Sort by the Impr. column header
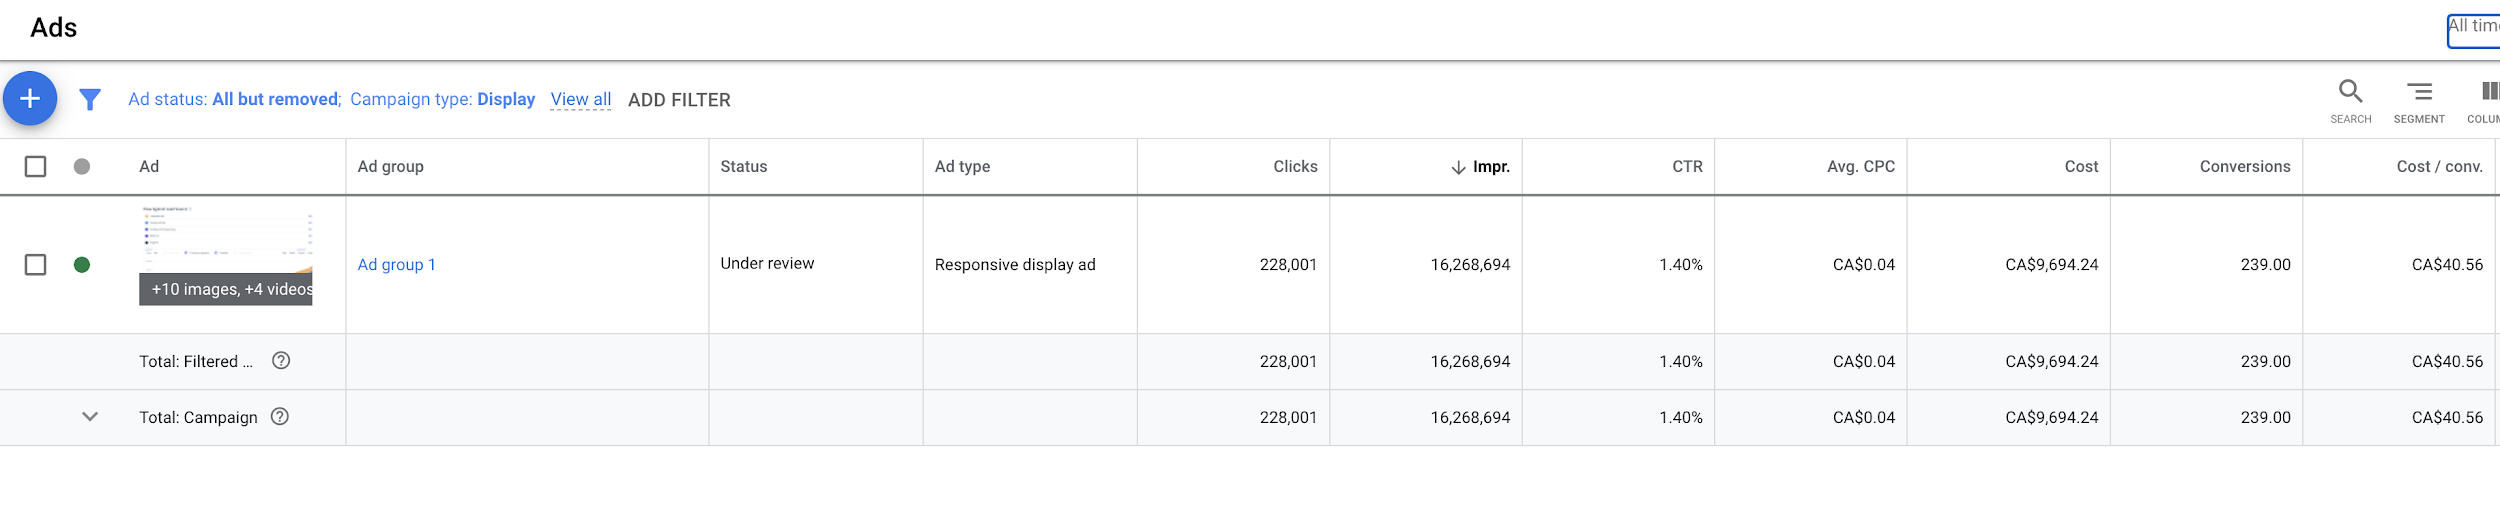 tap(1490, 167)
